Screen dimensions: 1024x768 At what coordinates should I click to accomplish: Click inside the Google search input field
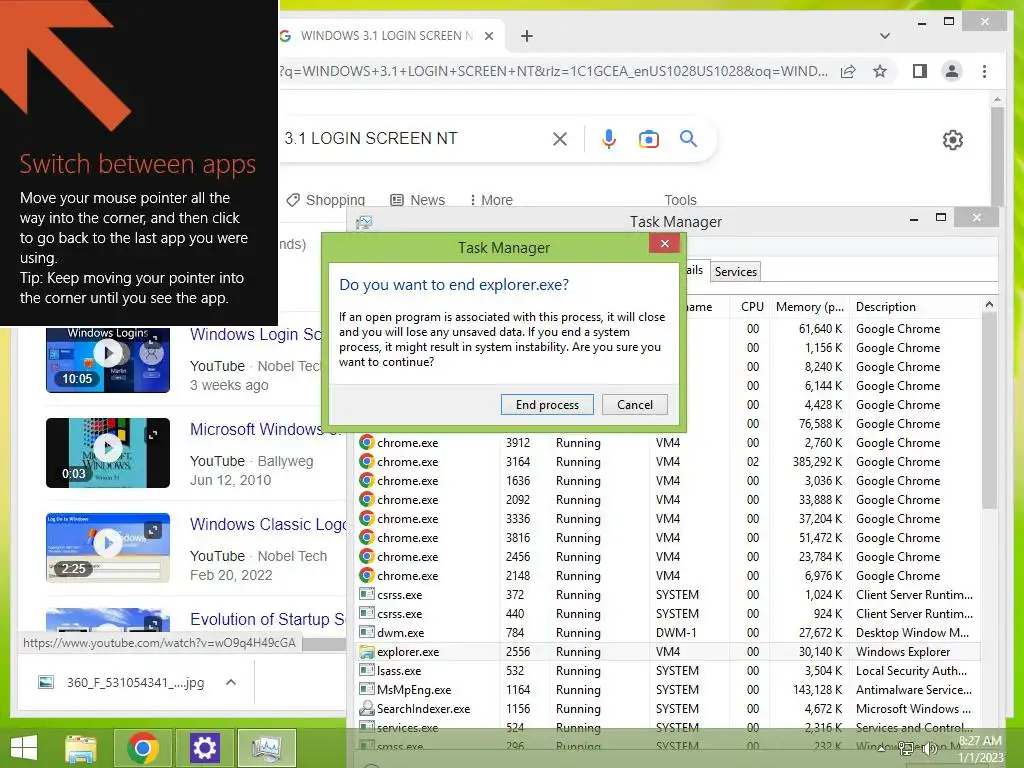click(411, 138)
